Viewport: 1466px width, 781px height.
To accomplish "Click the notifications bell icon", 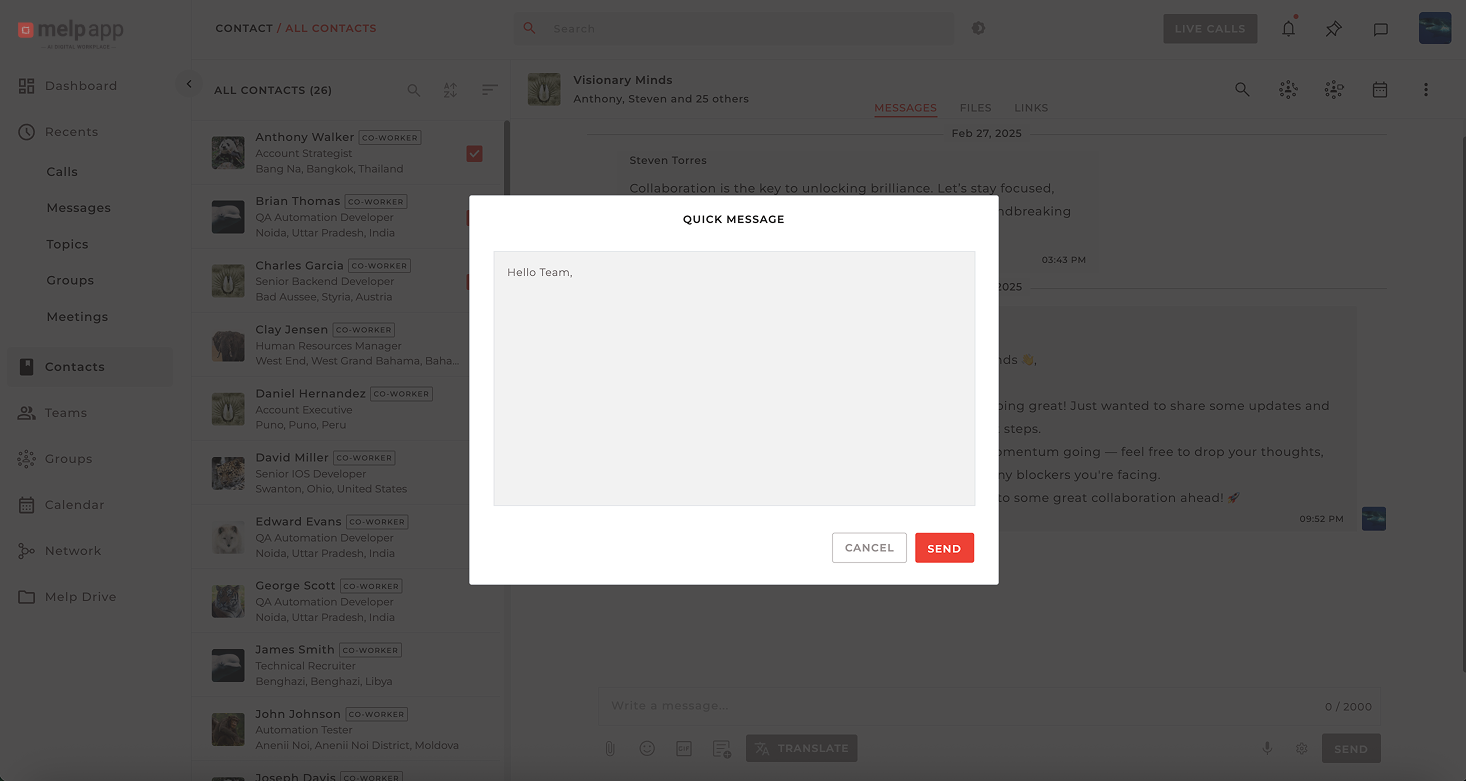I will click(x=1288, y=29).
